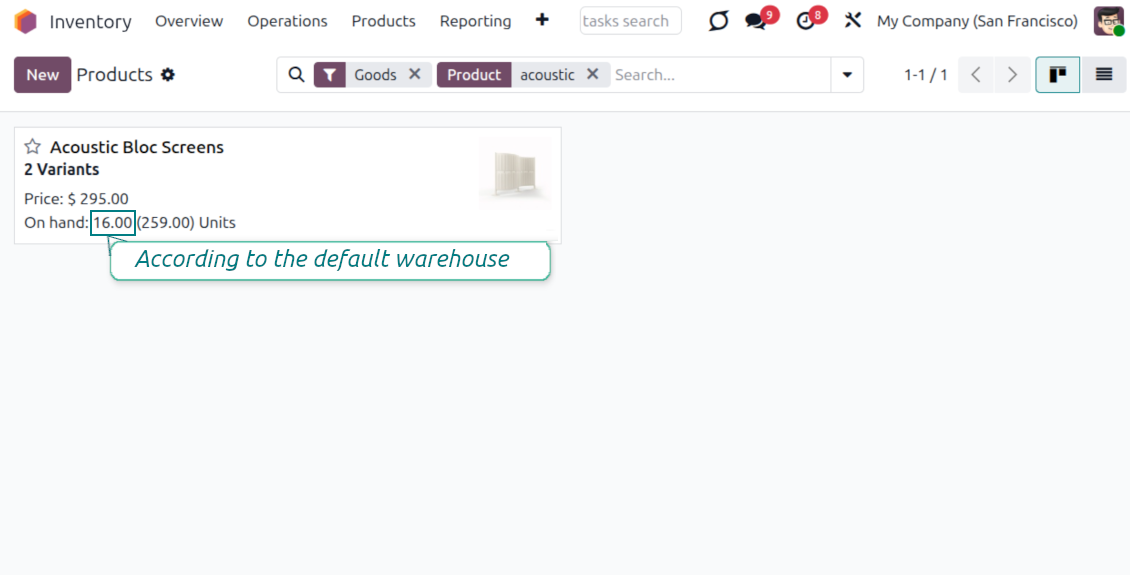This screenshot has height=575, width=1130.
Task: Remove the acoustic product search facet
Action: (592, 74)
